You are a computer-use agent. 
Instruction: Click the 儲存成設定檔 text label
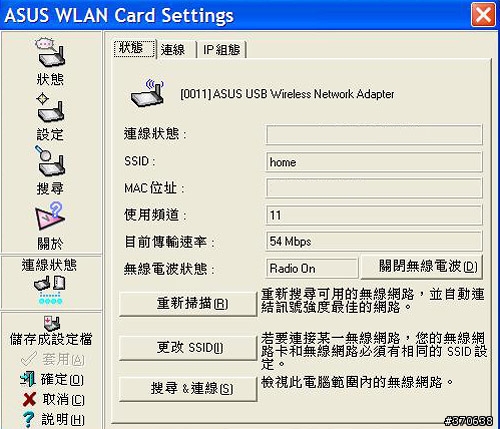pos(51,339)
